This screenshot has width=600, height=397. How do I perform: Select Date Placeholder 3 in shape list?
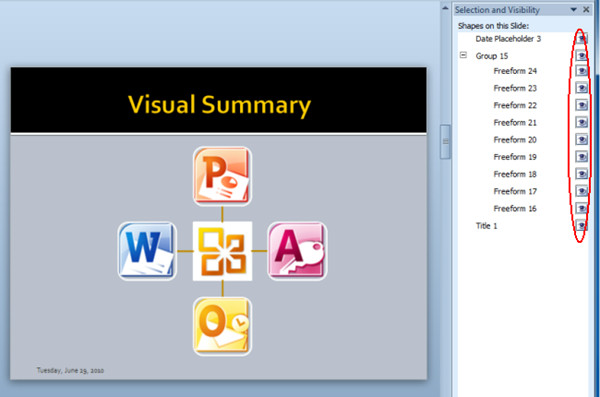[508, 39]
